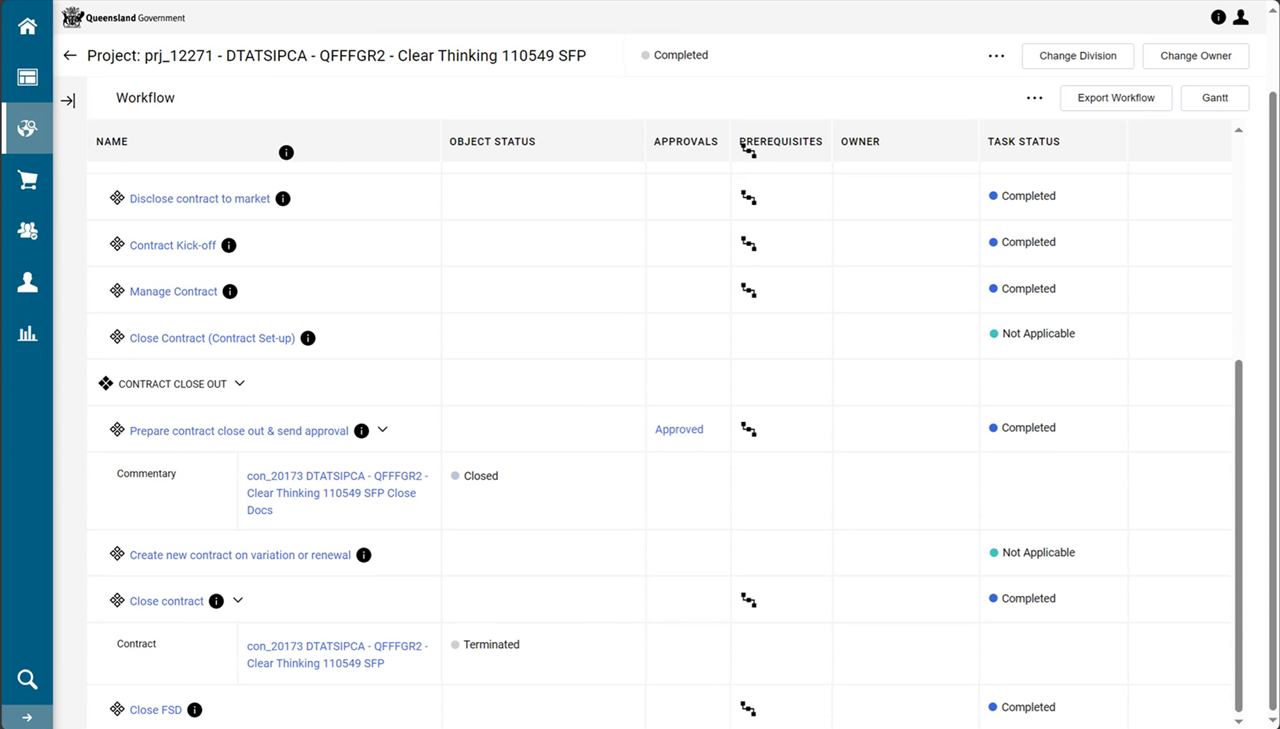The width and height of the screenshot is (1280, 729).
Task: Click info icon beside Contract Kick-off
Action: click(x=229, y=245)
